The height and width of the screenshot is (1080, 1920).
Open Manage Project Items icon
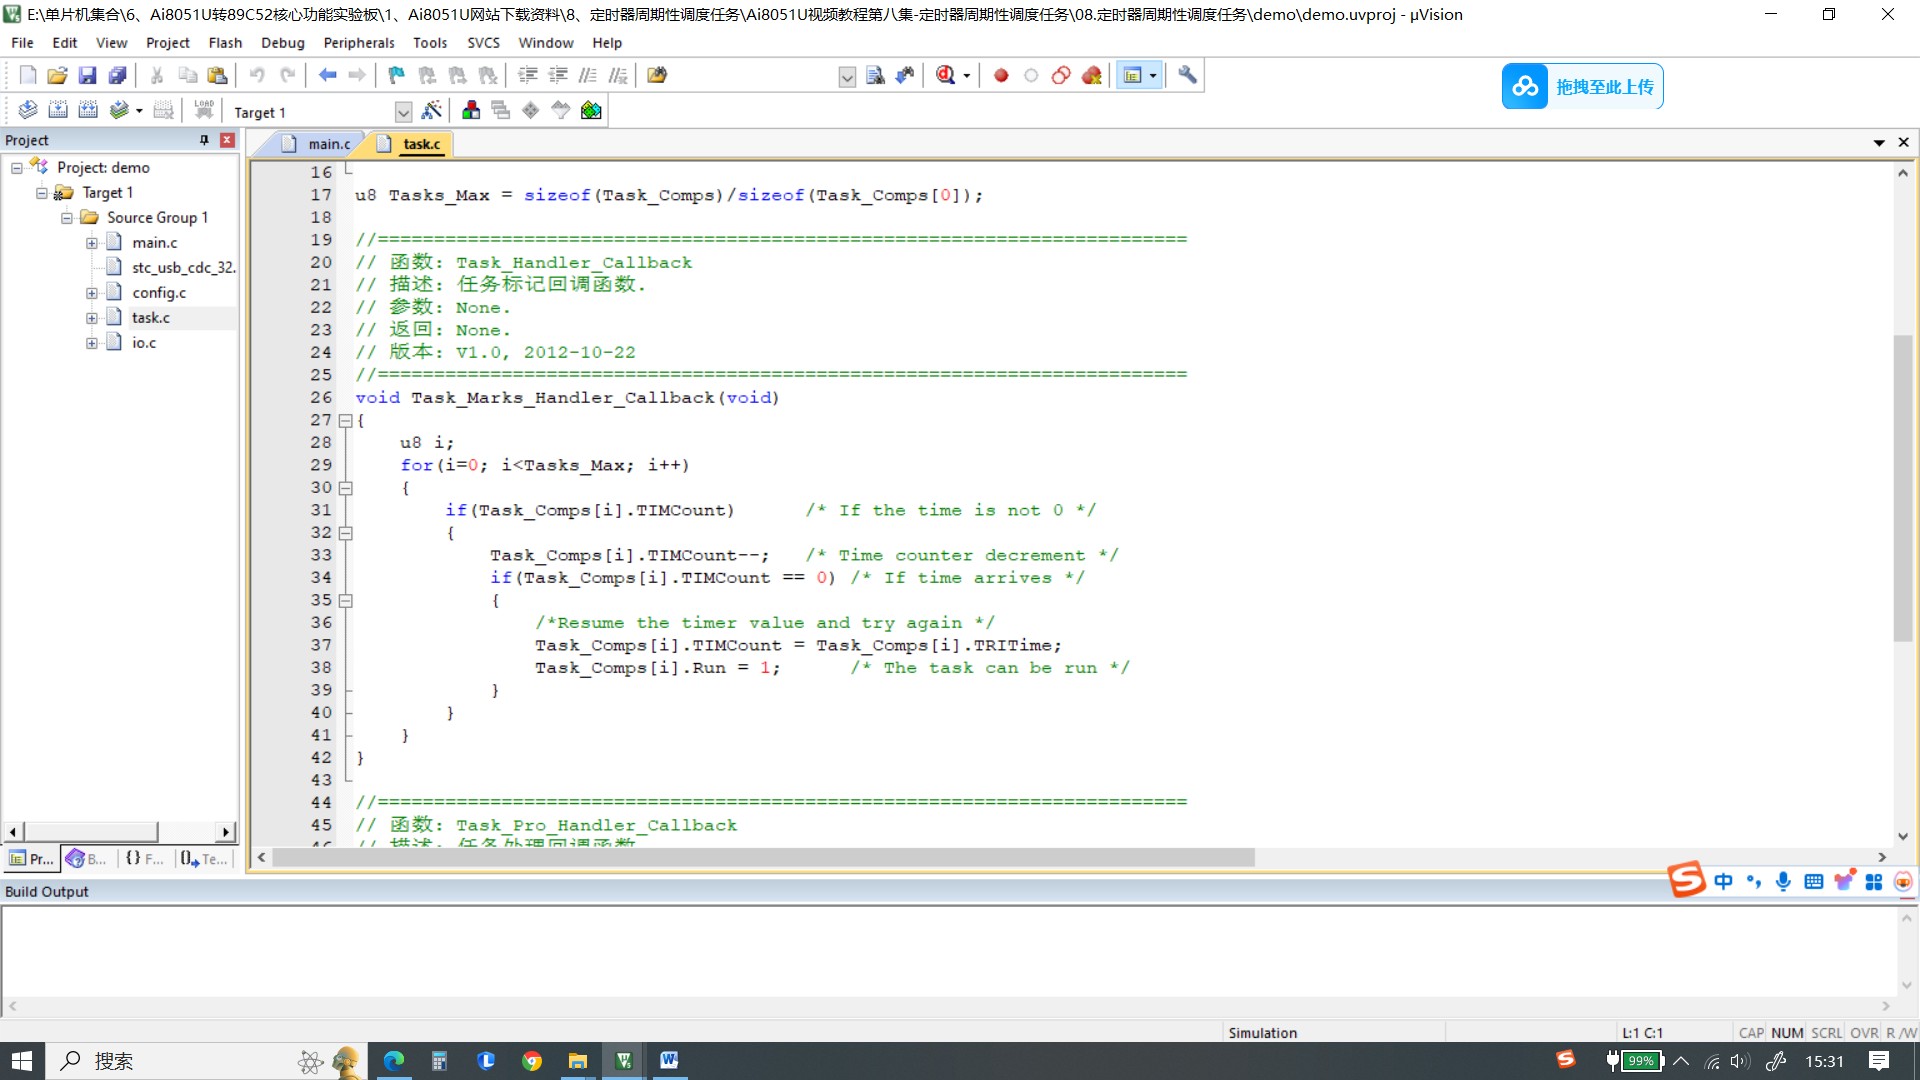[471, 110]
